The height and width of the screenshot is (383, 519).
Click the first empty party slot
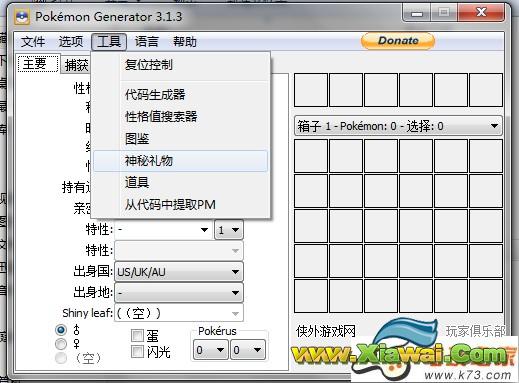(x=311, y=90)
